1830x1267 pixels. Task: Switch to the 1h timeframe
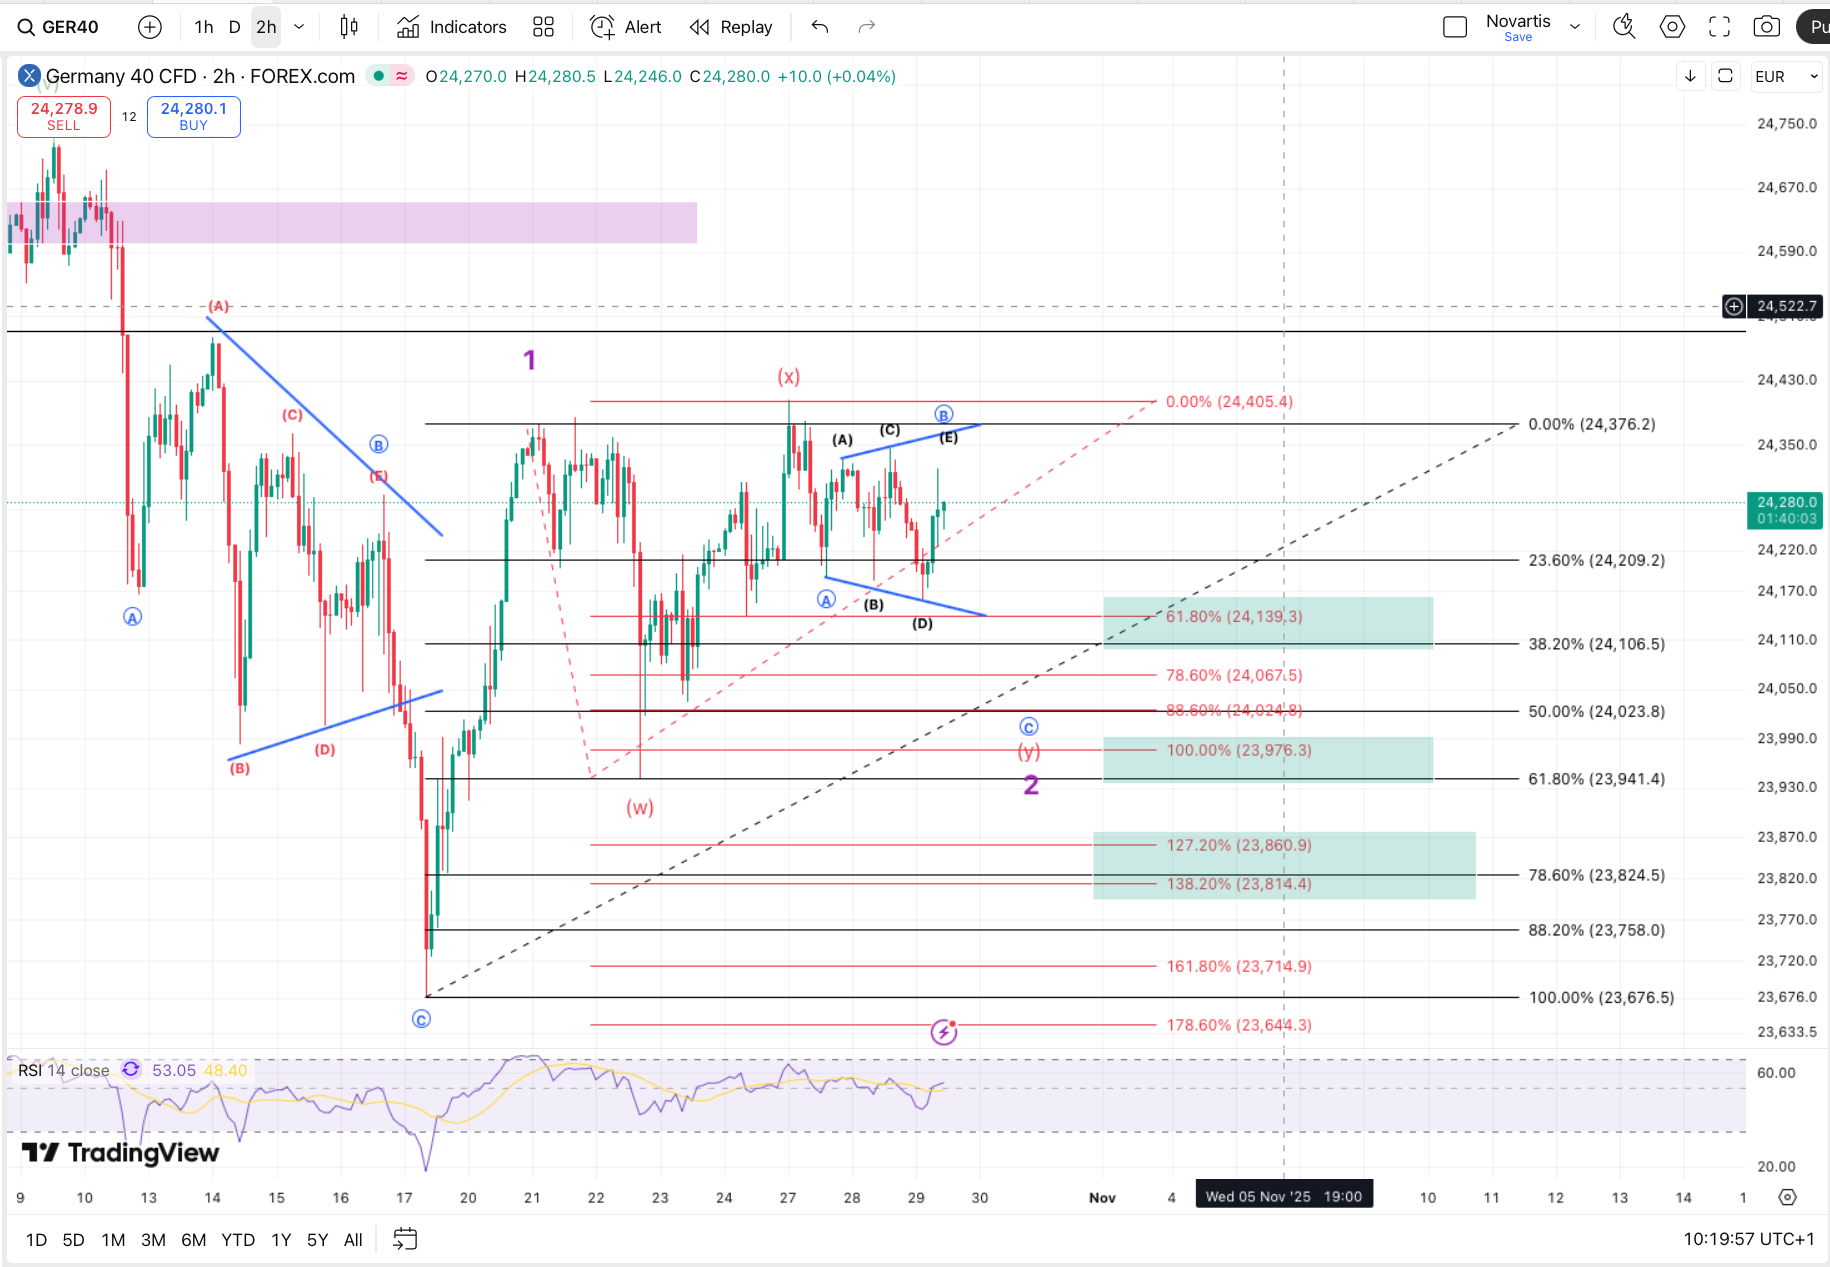(204, 27)
